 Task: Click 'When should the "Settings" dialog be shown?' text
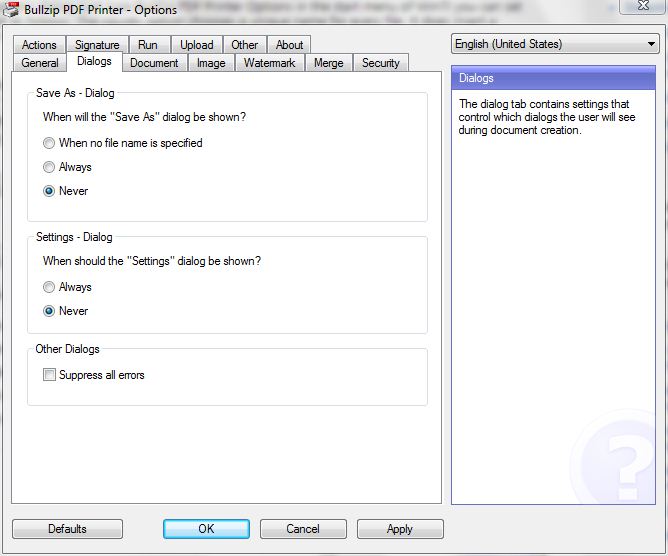coord(152,261)
